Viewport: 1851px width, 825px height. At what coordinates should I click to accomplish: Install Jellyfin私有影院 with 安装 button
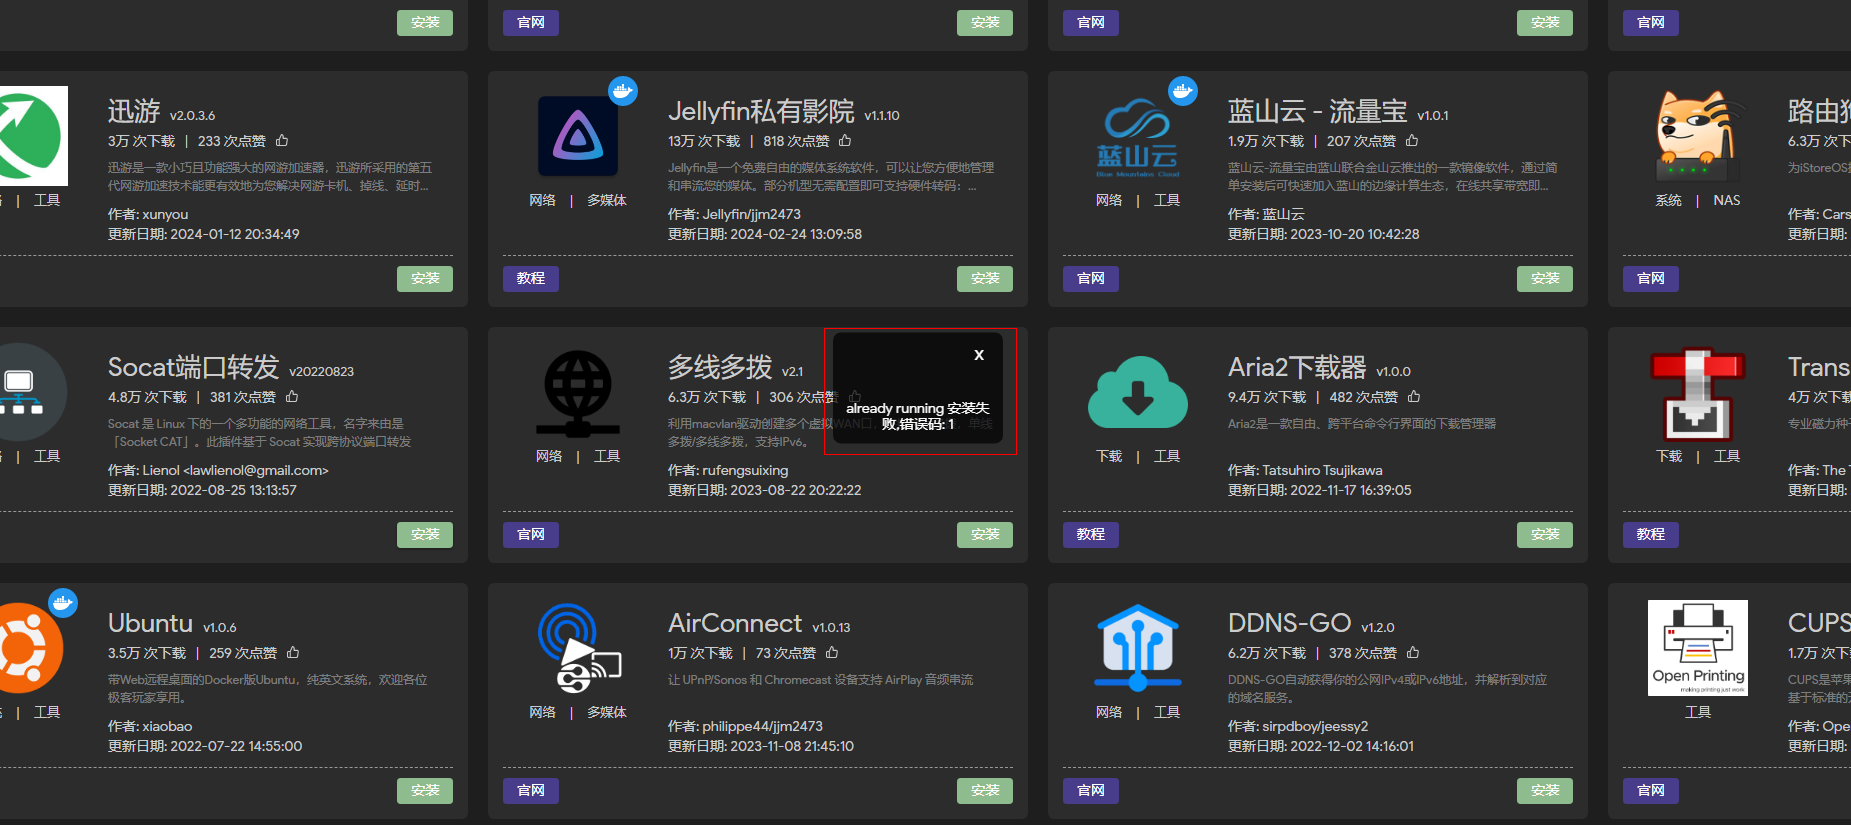[x=984, y=279]
